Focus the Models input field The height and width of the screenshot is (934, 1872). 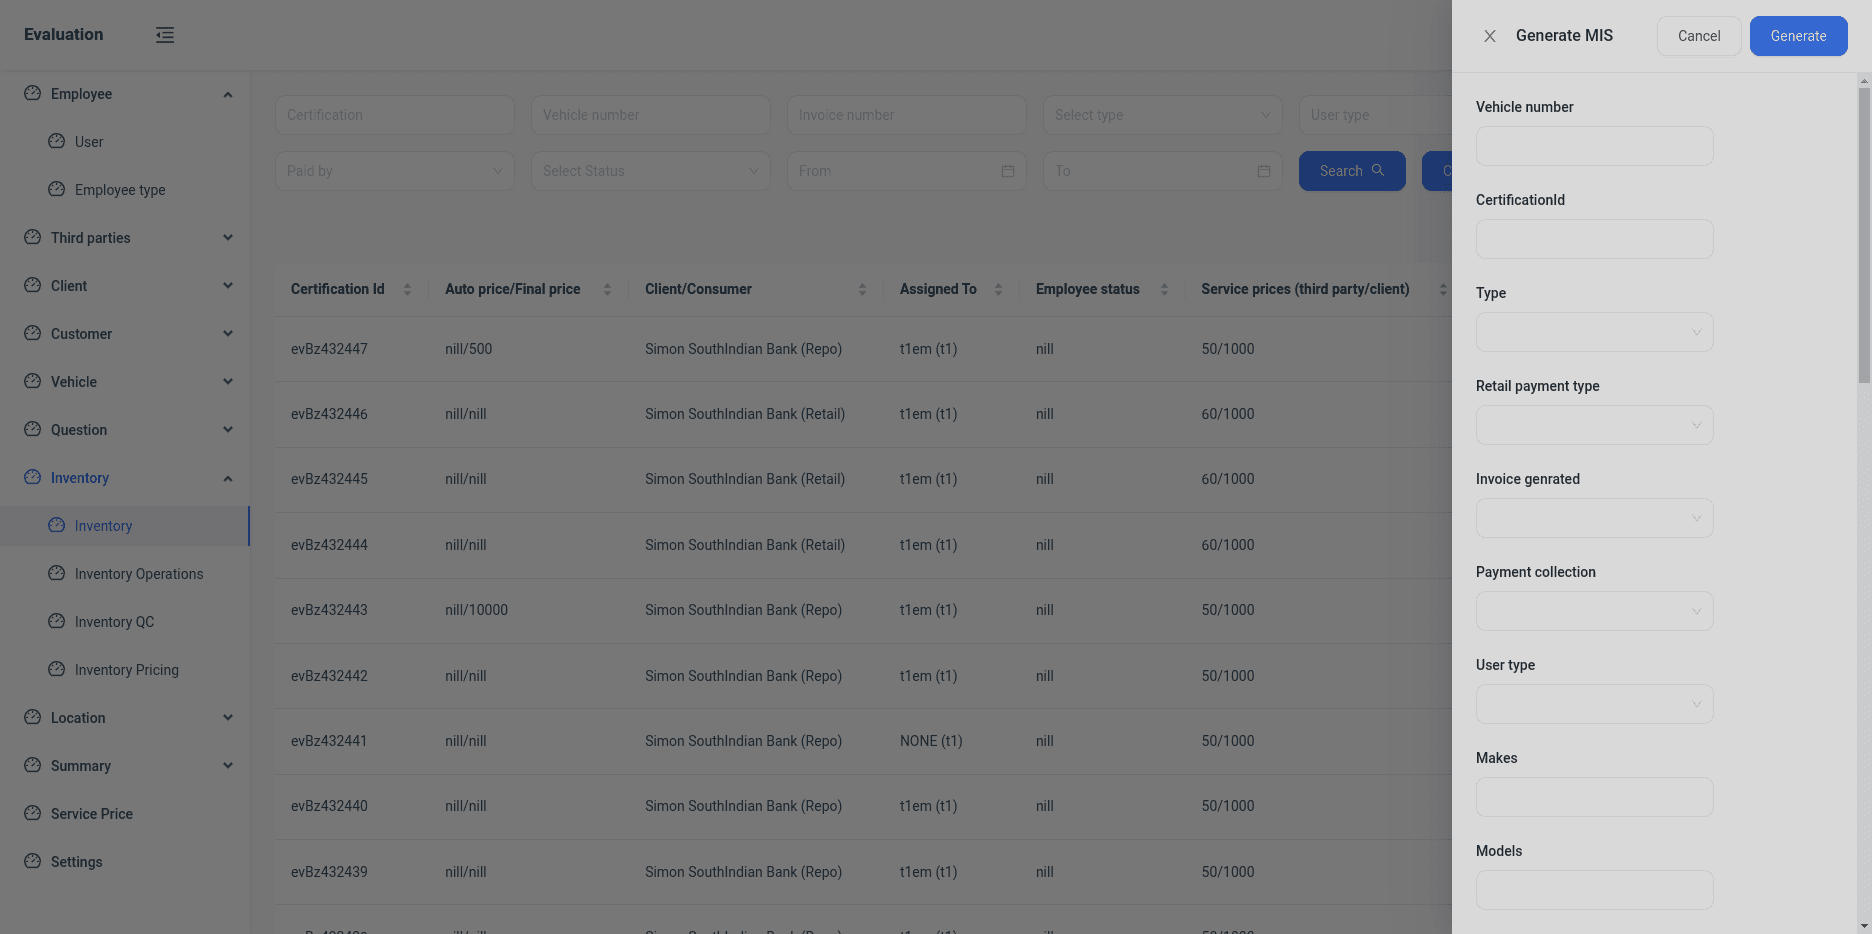pyautogui.click(x=1594, y=890)
